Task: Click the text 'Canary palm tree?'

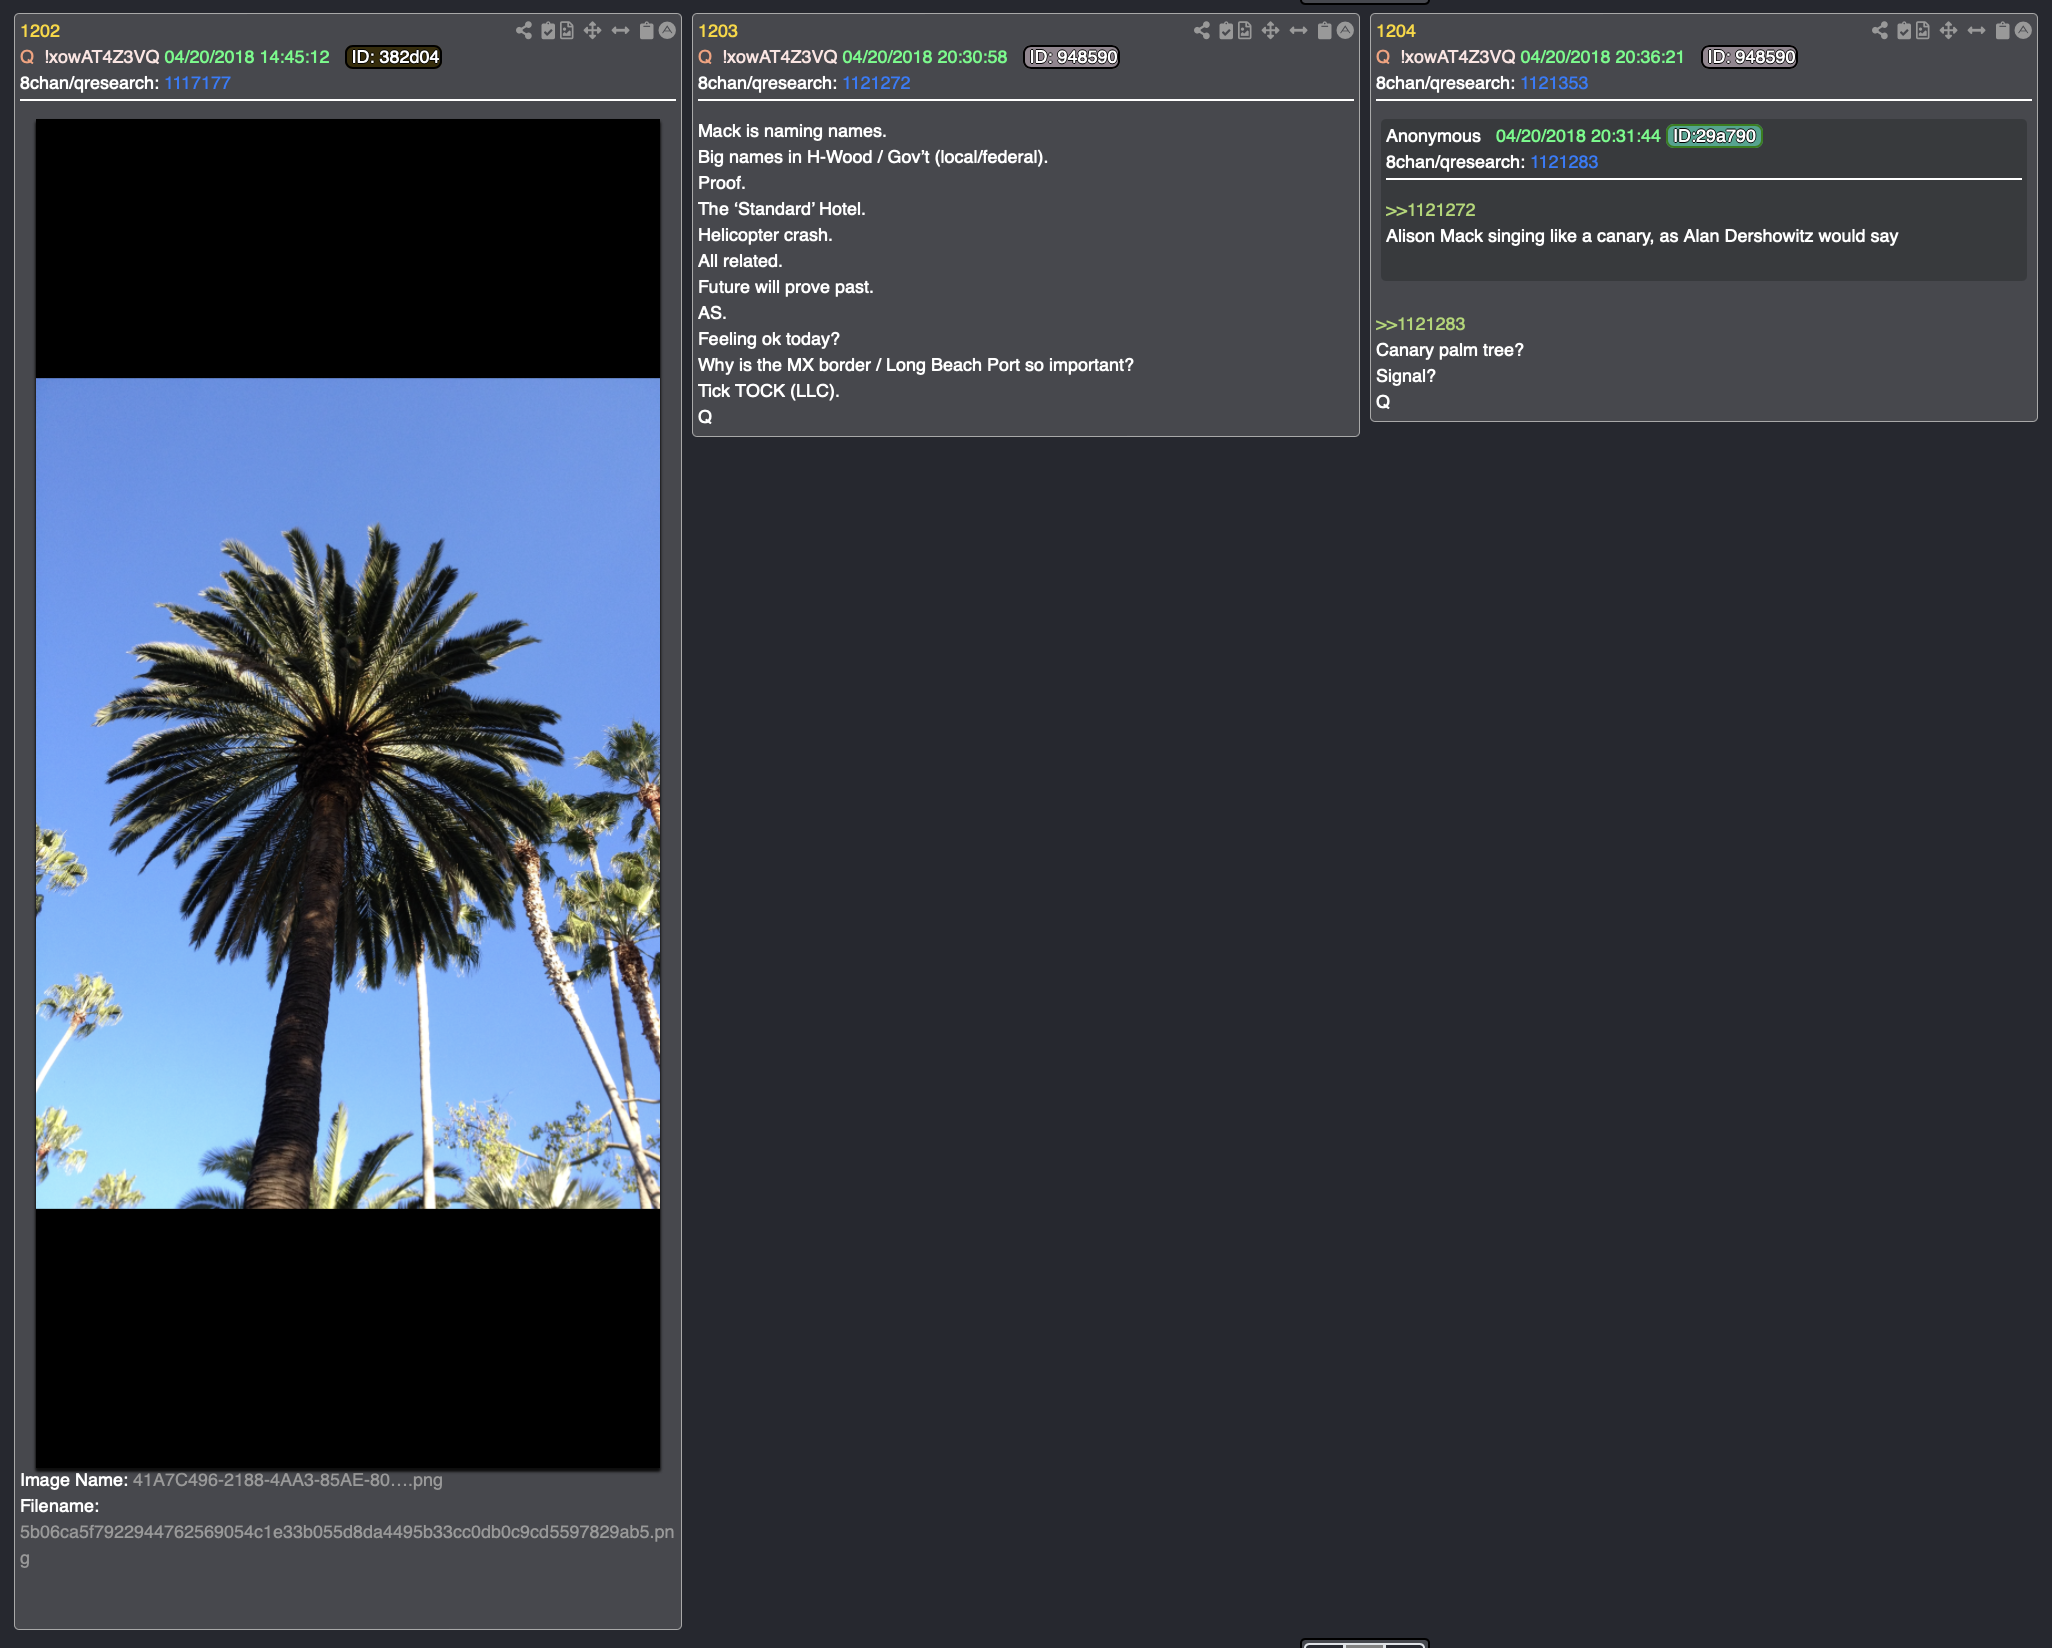Action: (x=1449, y=350)
